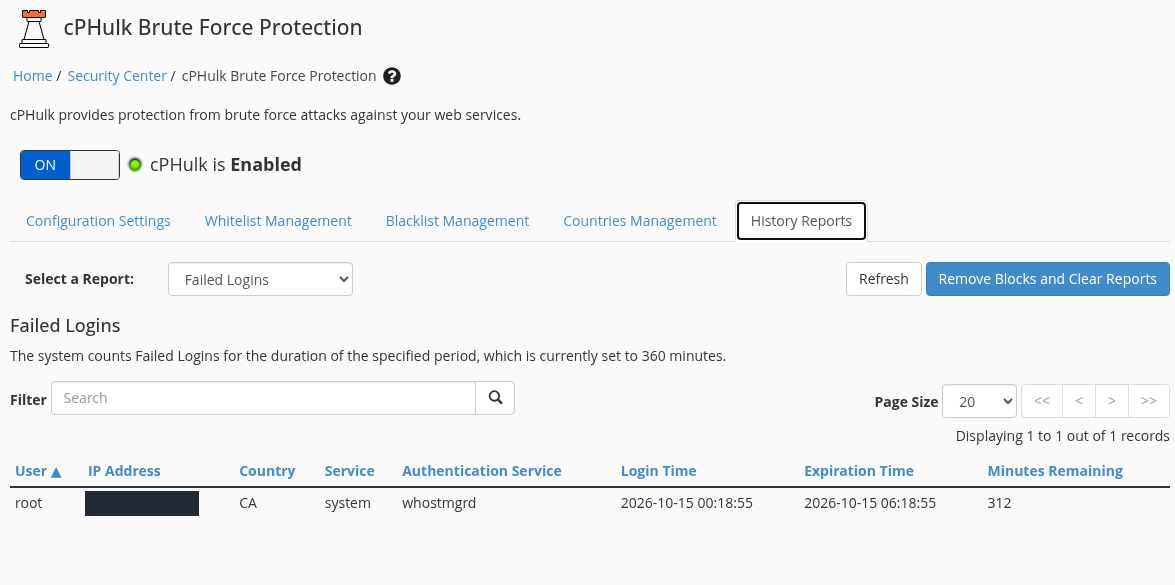The image size is (1175, 585).
Task: Sort the table by Expiration Time
Action: click(859, 471)
